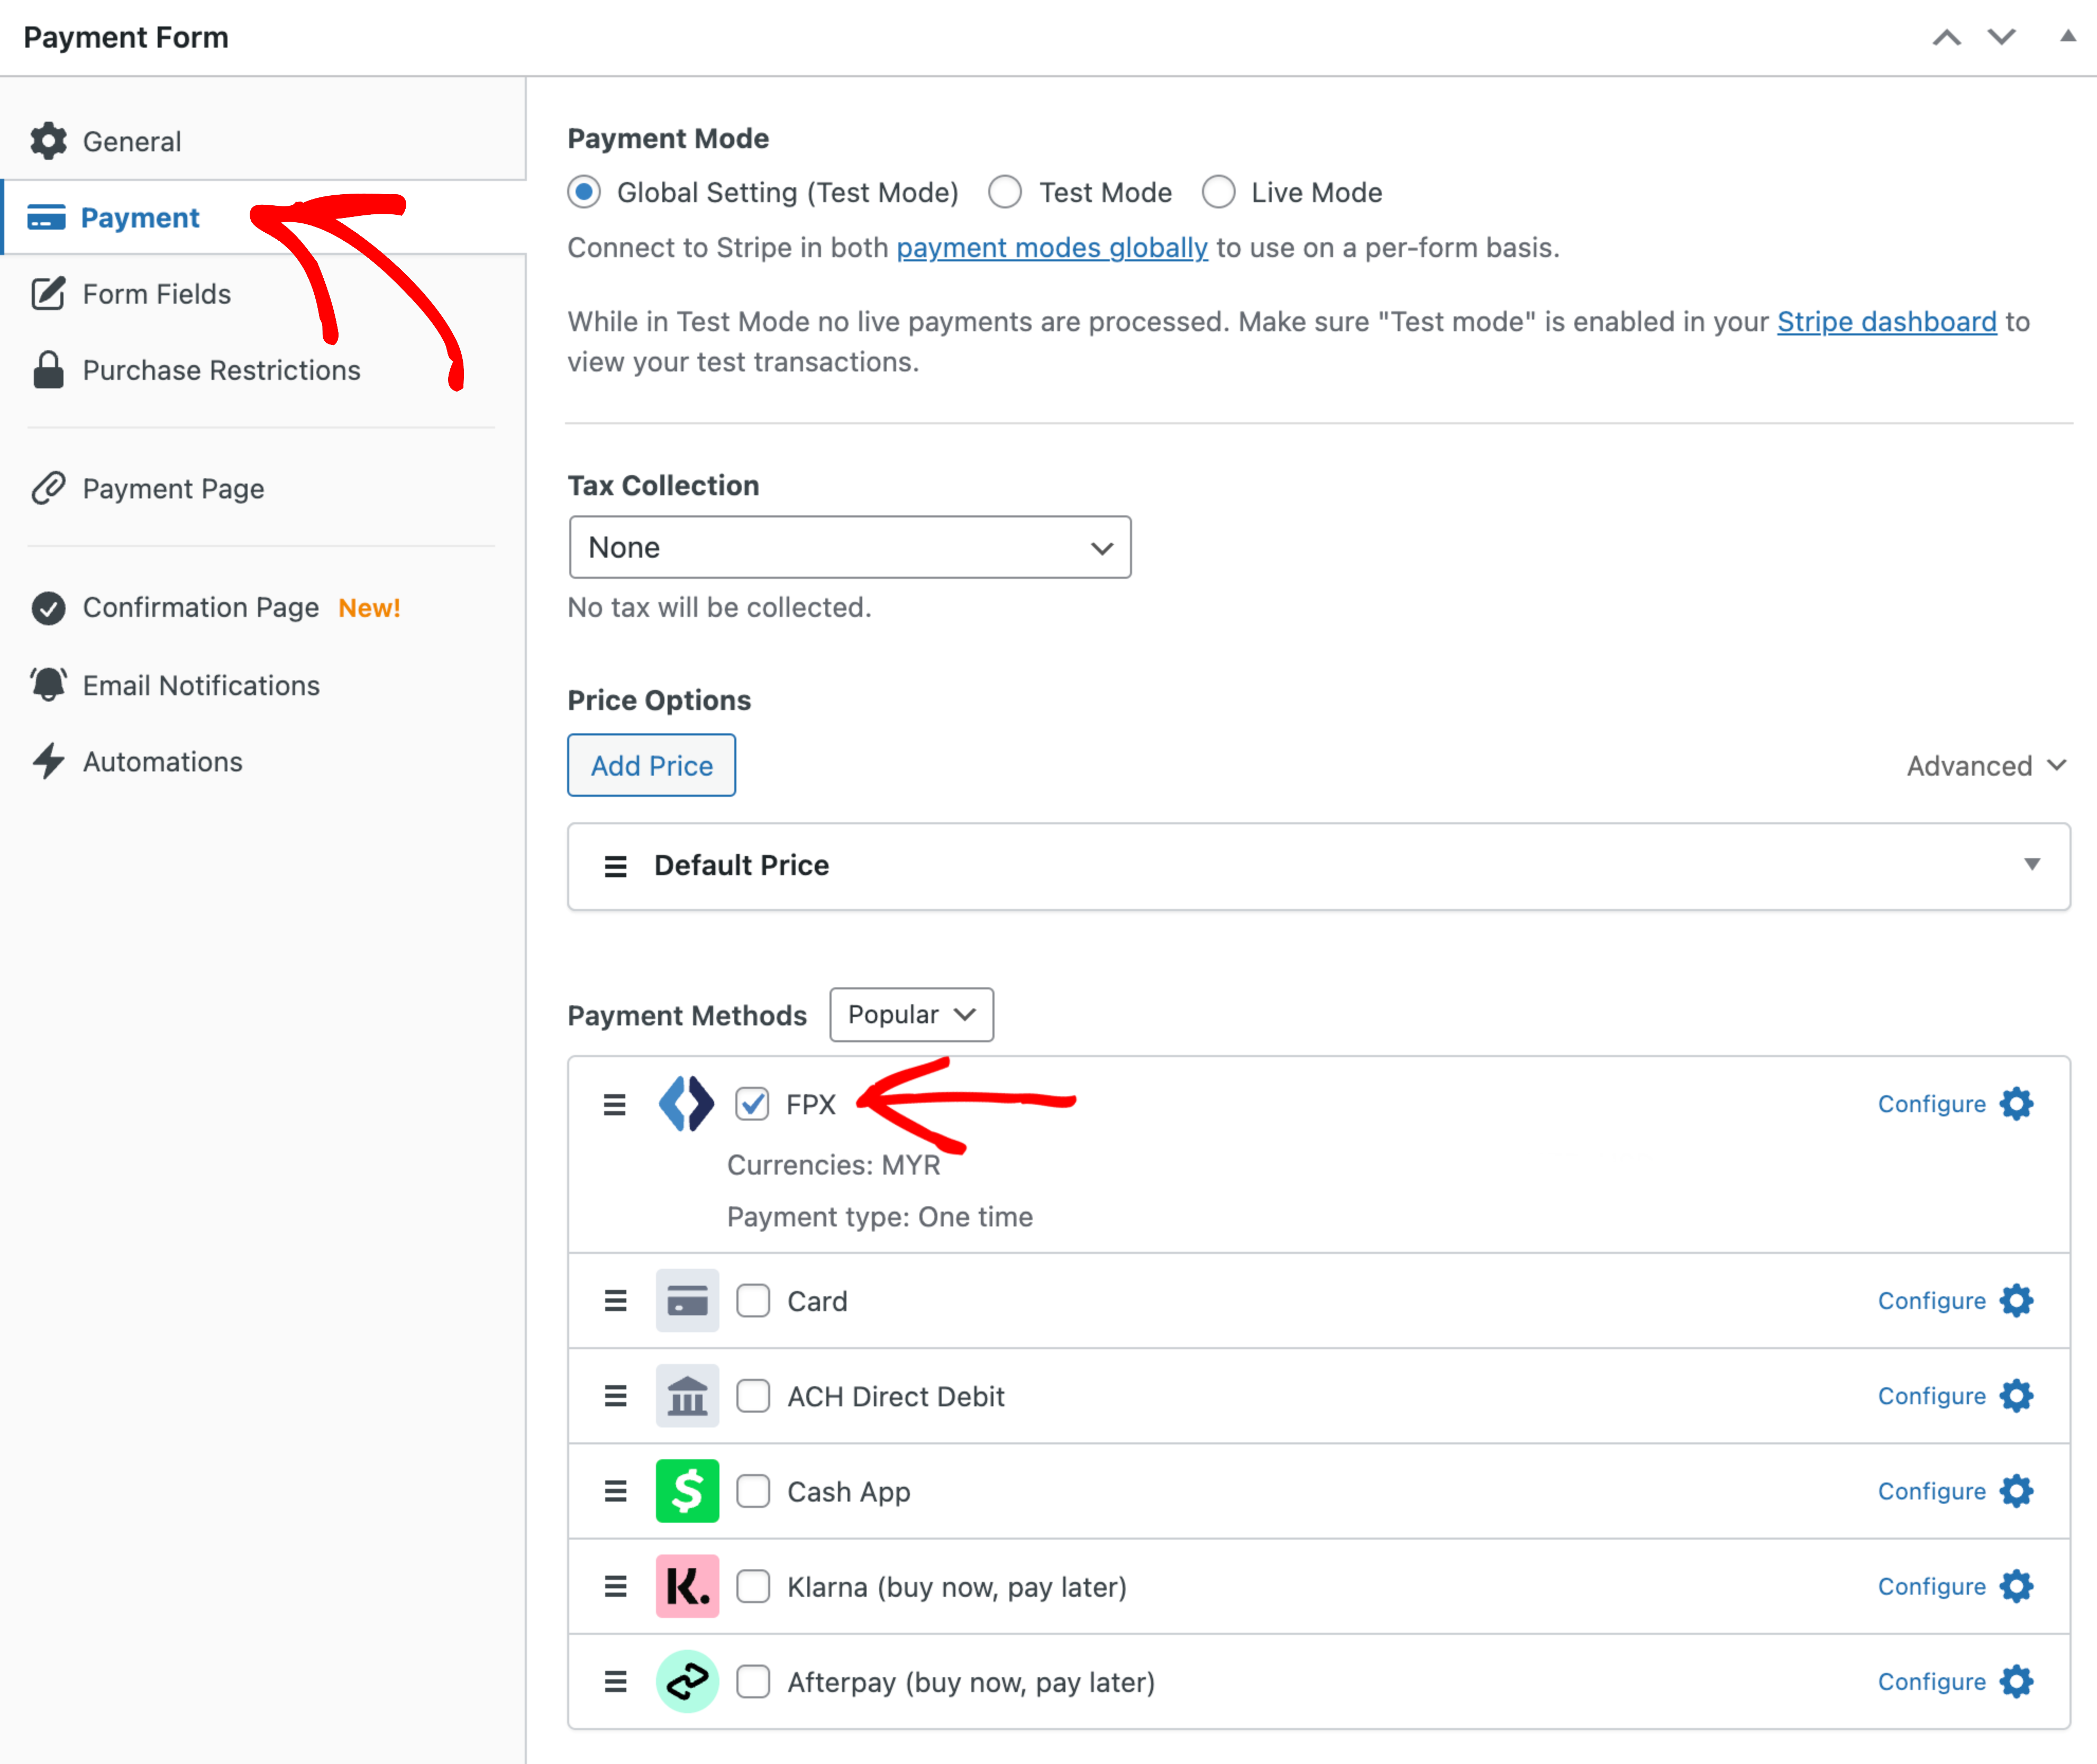The width and height of the screenshot is (2097, 1764).
Task: Click the Add Price button
Action: click(x=651, y=766)
